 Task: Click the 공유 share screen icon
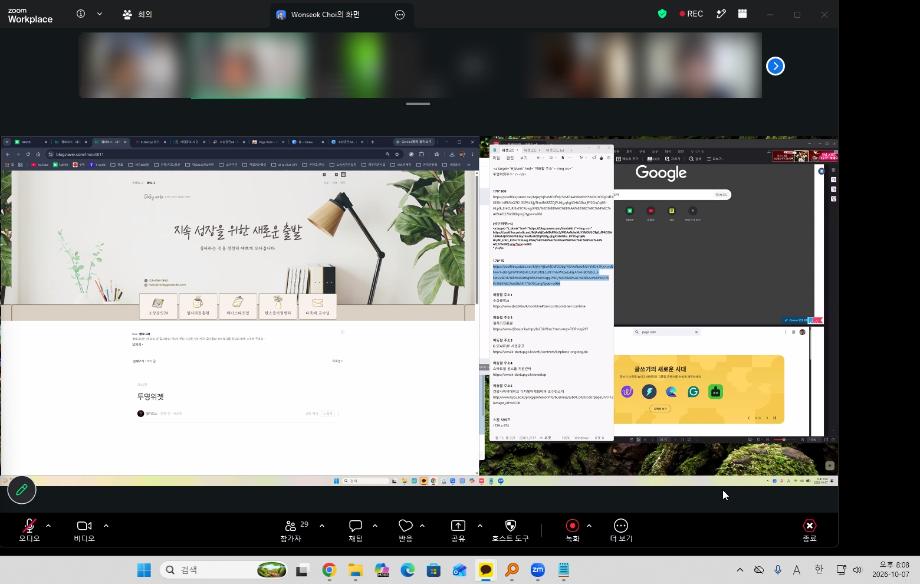point(458,530)
